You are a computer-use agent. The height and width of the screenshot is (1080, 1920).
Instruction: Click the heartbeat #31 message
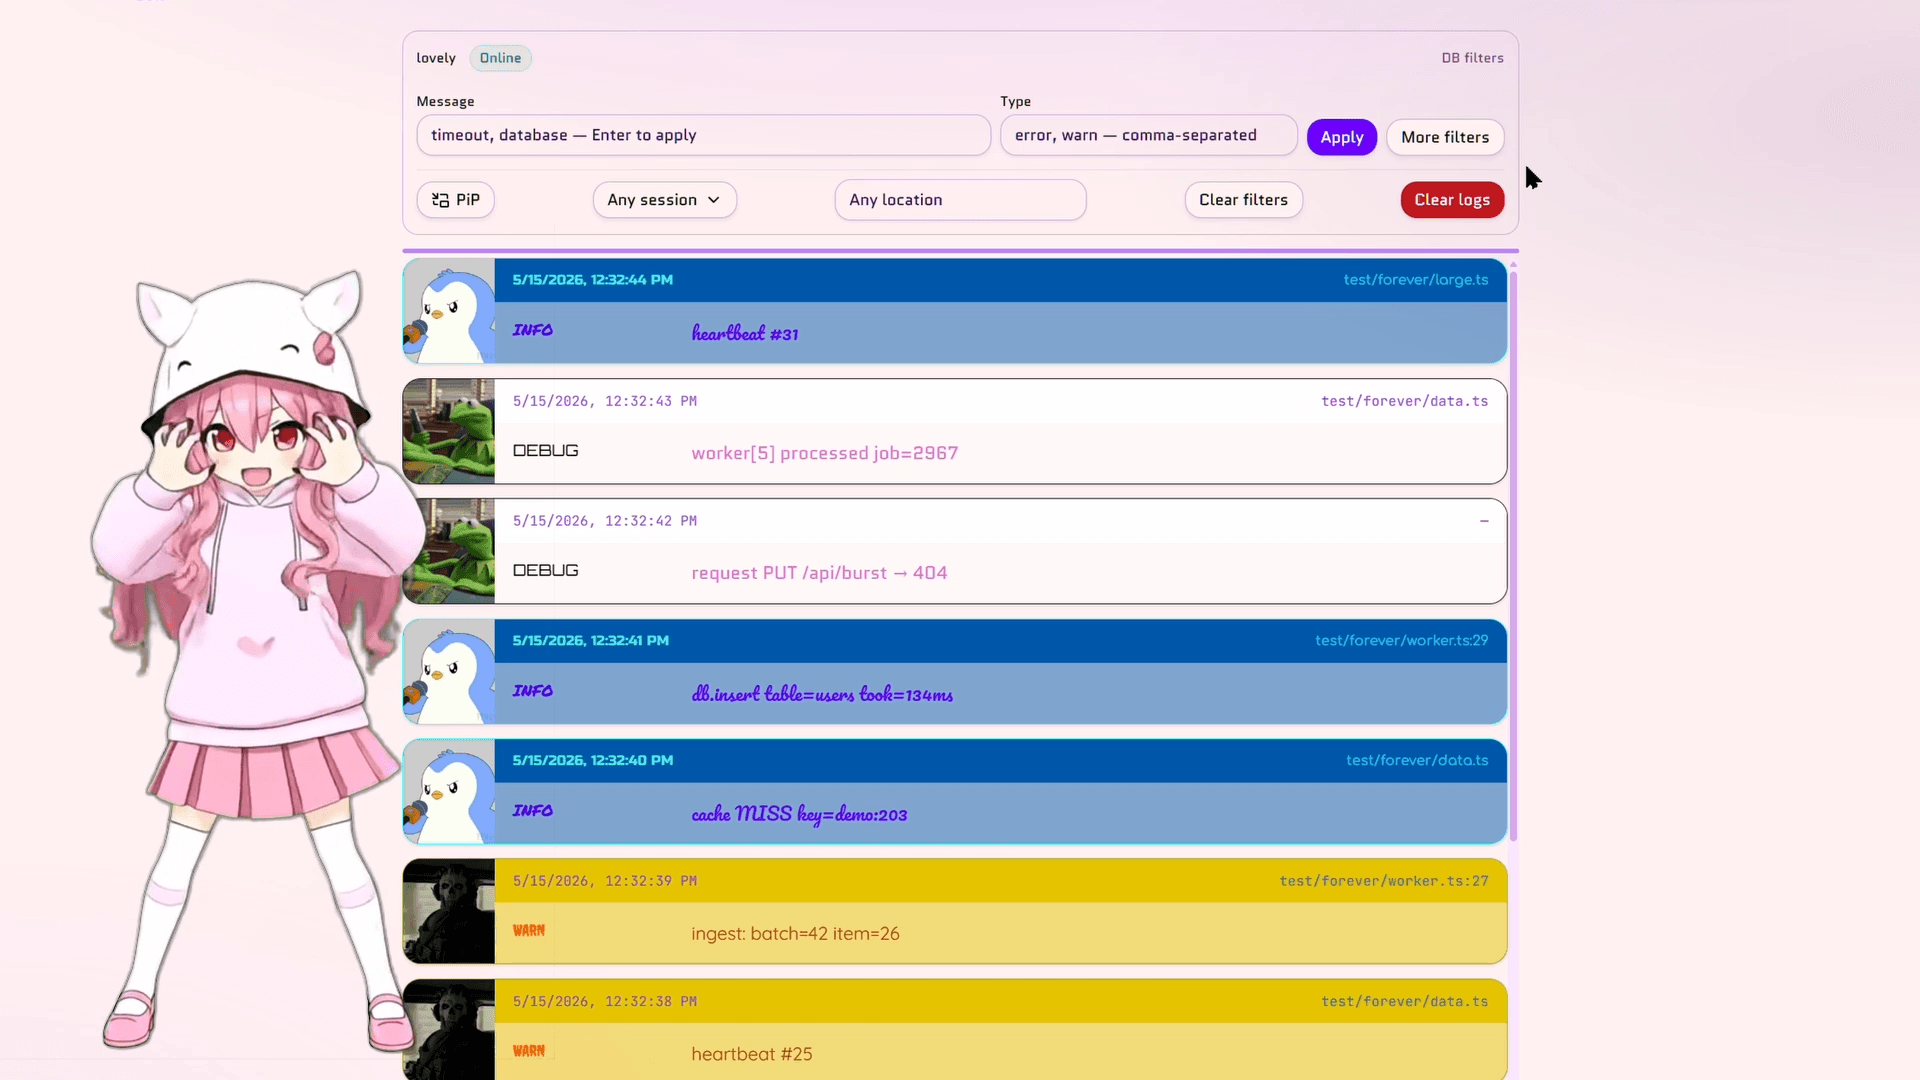[x=745, y=333]
